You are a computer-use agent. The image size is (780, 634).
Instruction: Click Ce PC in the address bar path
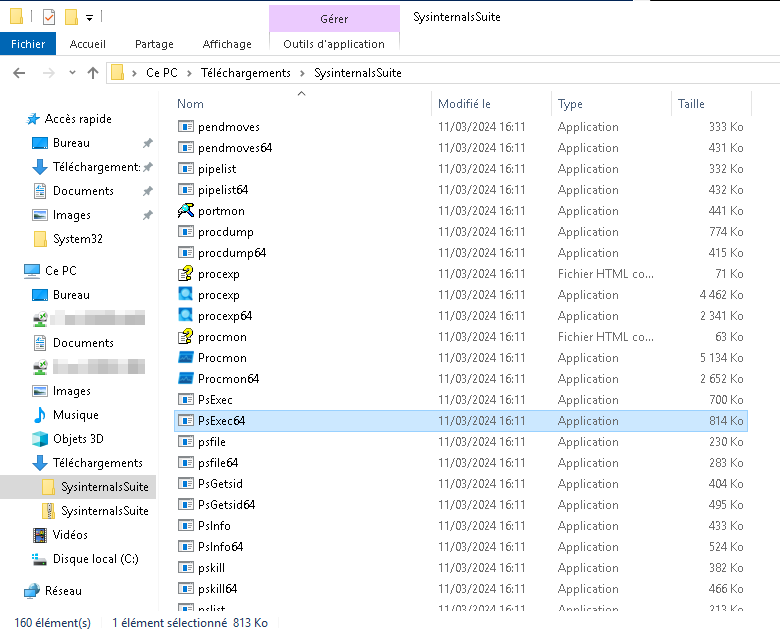[162, 73]
